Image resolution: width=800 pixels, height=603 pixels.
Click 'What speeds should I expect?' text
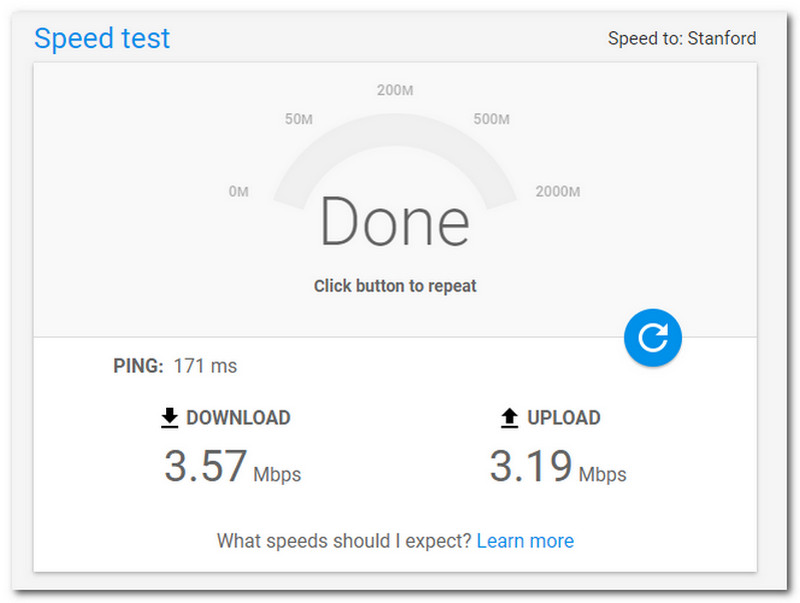[x=344, y=541]
